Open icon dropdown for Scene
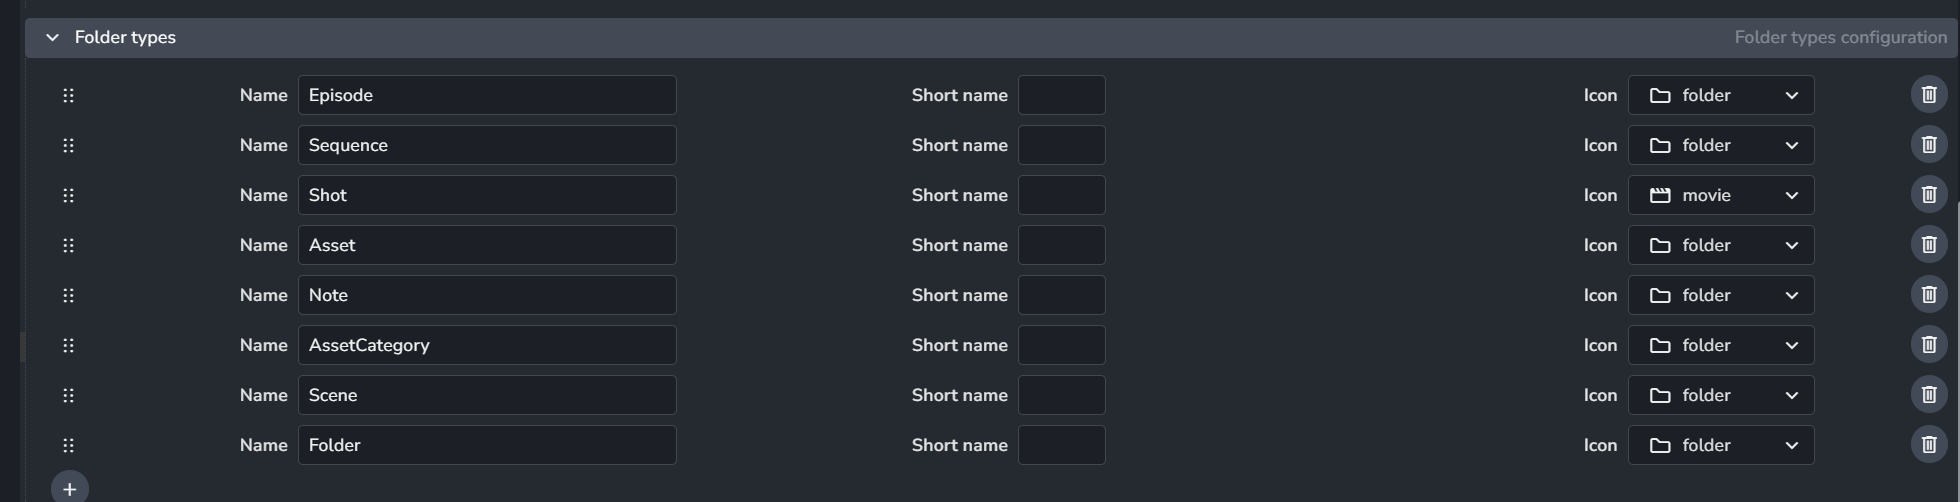This screenshot has width=1960, height=502. point(1720,395)
